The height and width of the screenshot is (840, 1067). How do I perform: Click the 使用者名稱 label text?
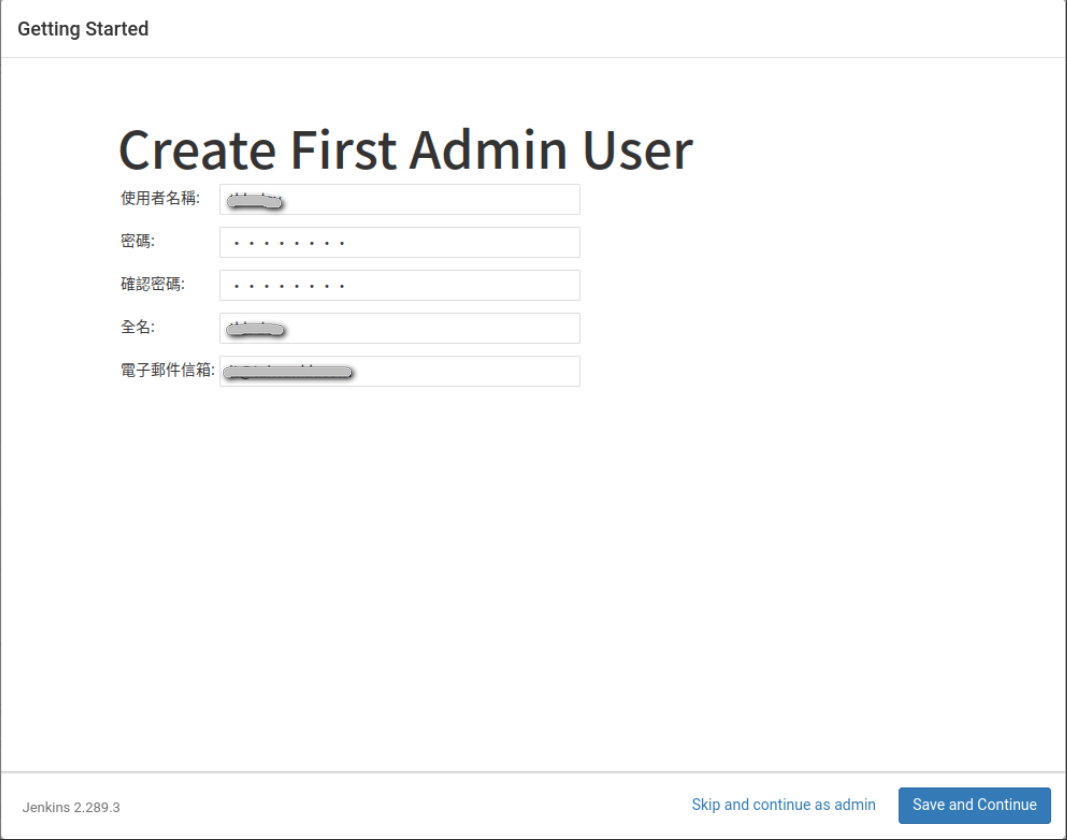[160, 199]
